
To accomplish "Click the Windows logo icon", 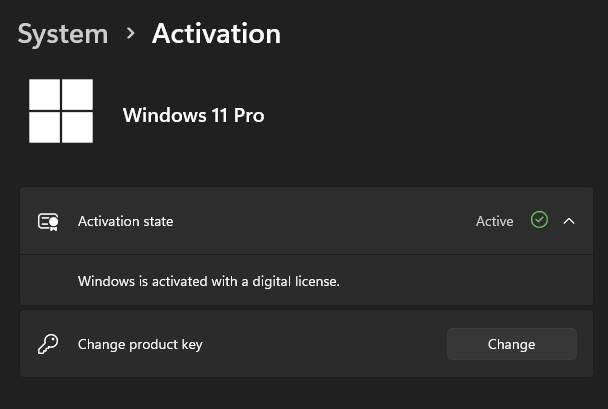I will (x=61, y=111).
